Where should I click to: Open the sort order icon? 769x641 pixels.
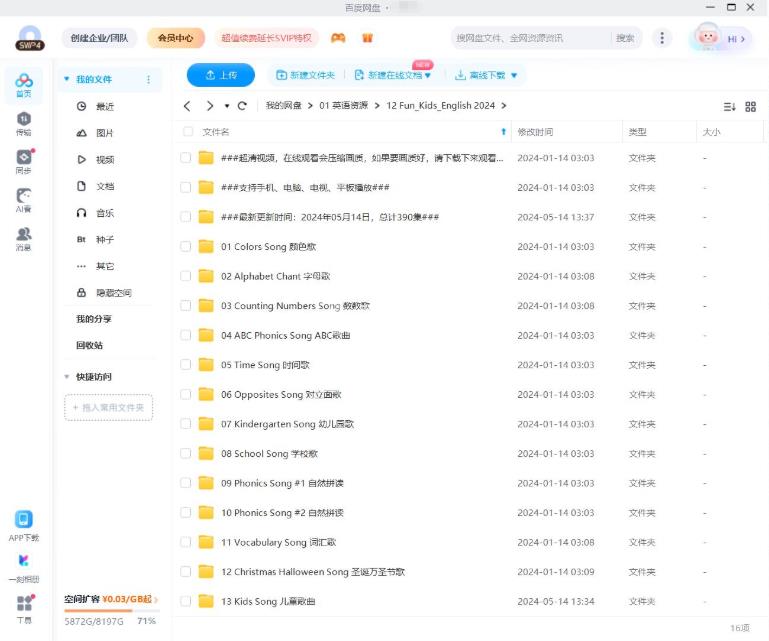click(729, 106)
